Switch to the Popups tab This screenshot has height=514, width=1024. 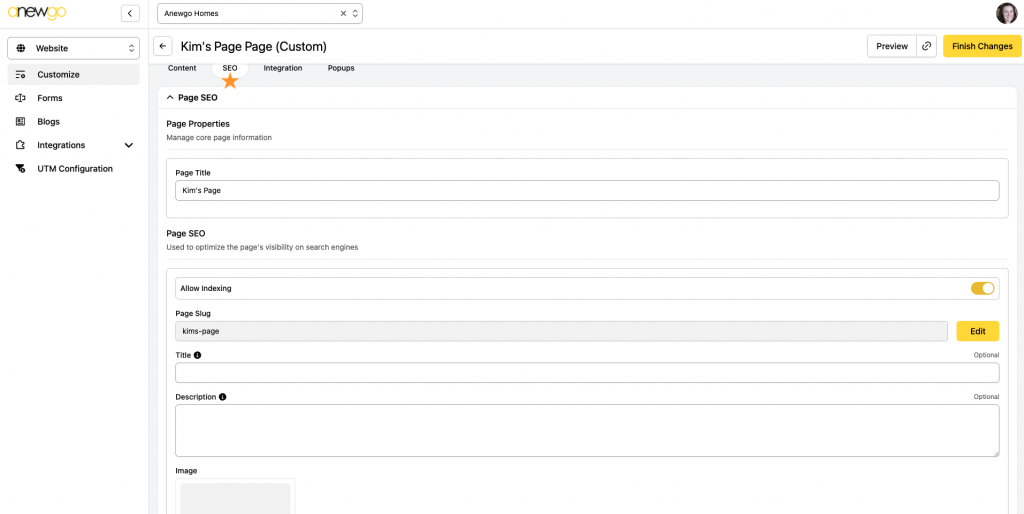click(341, 68)
